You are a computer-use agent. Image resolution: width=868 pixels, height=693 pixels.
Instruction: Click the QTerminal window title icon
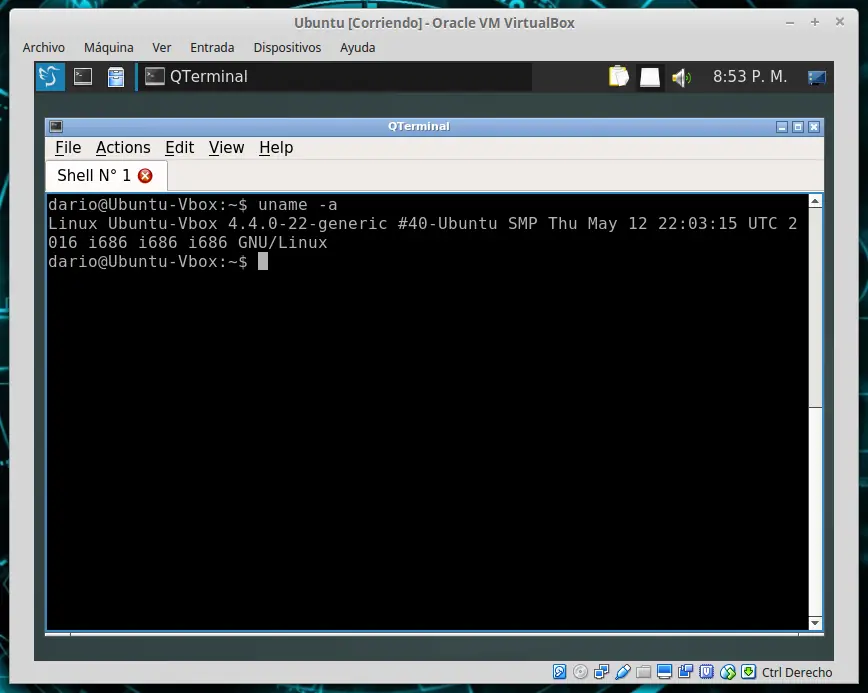(56, 127)
